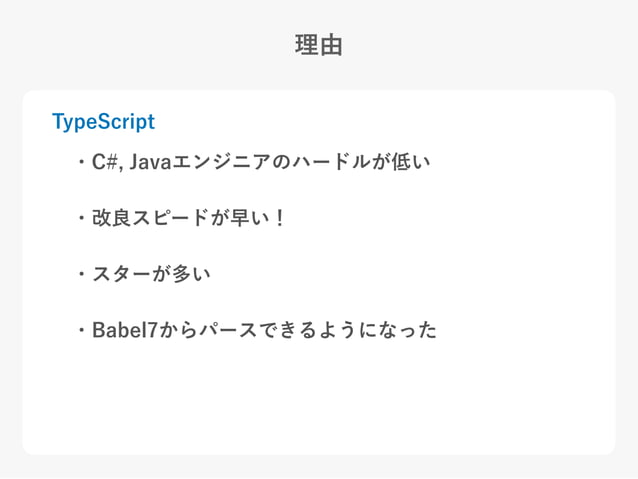This screenshot has height=479, width=638.
Task: Click 多い in the third bullet
Action: [191, 273]
